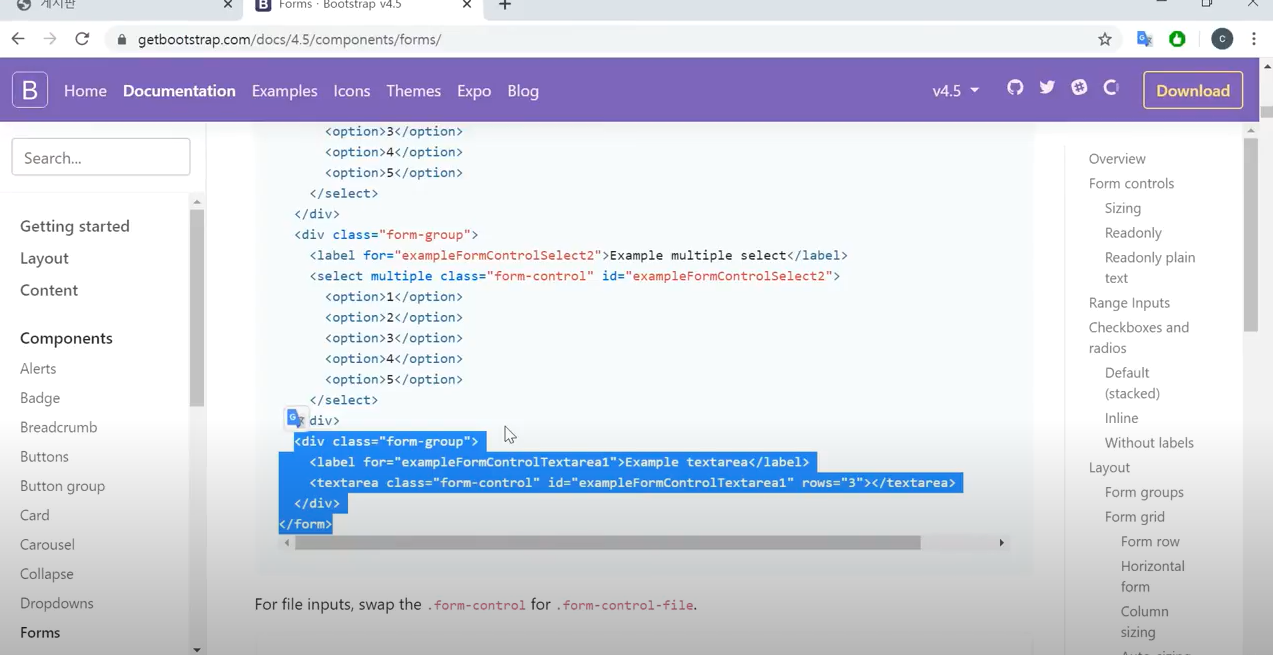Jump to Without labels in the contents
The width and height of the screenshot is (1273, 655).
pyautogui.click(x=1149, y=443)
